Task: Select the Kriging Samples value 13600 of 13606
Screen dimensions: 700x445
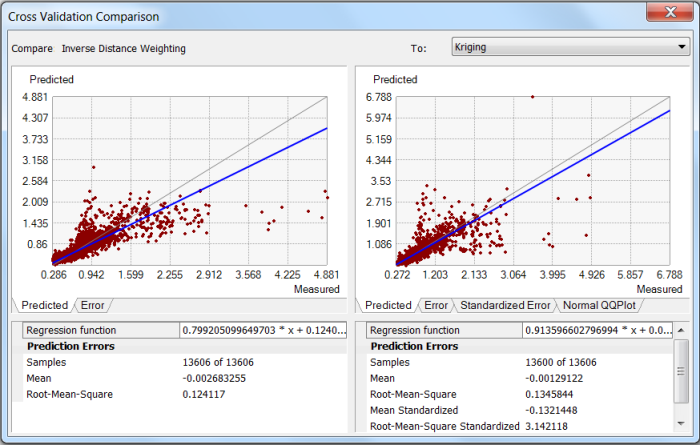Action: coord(561,362)
